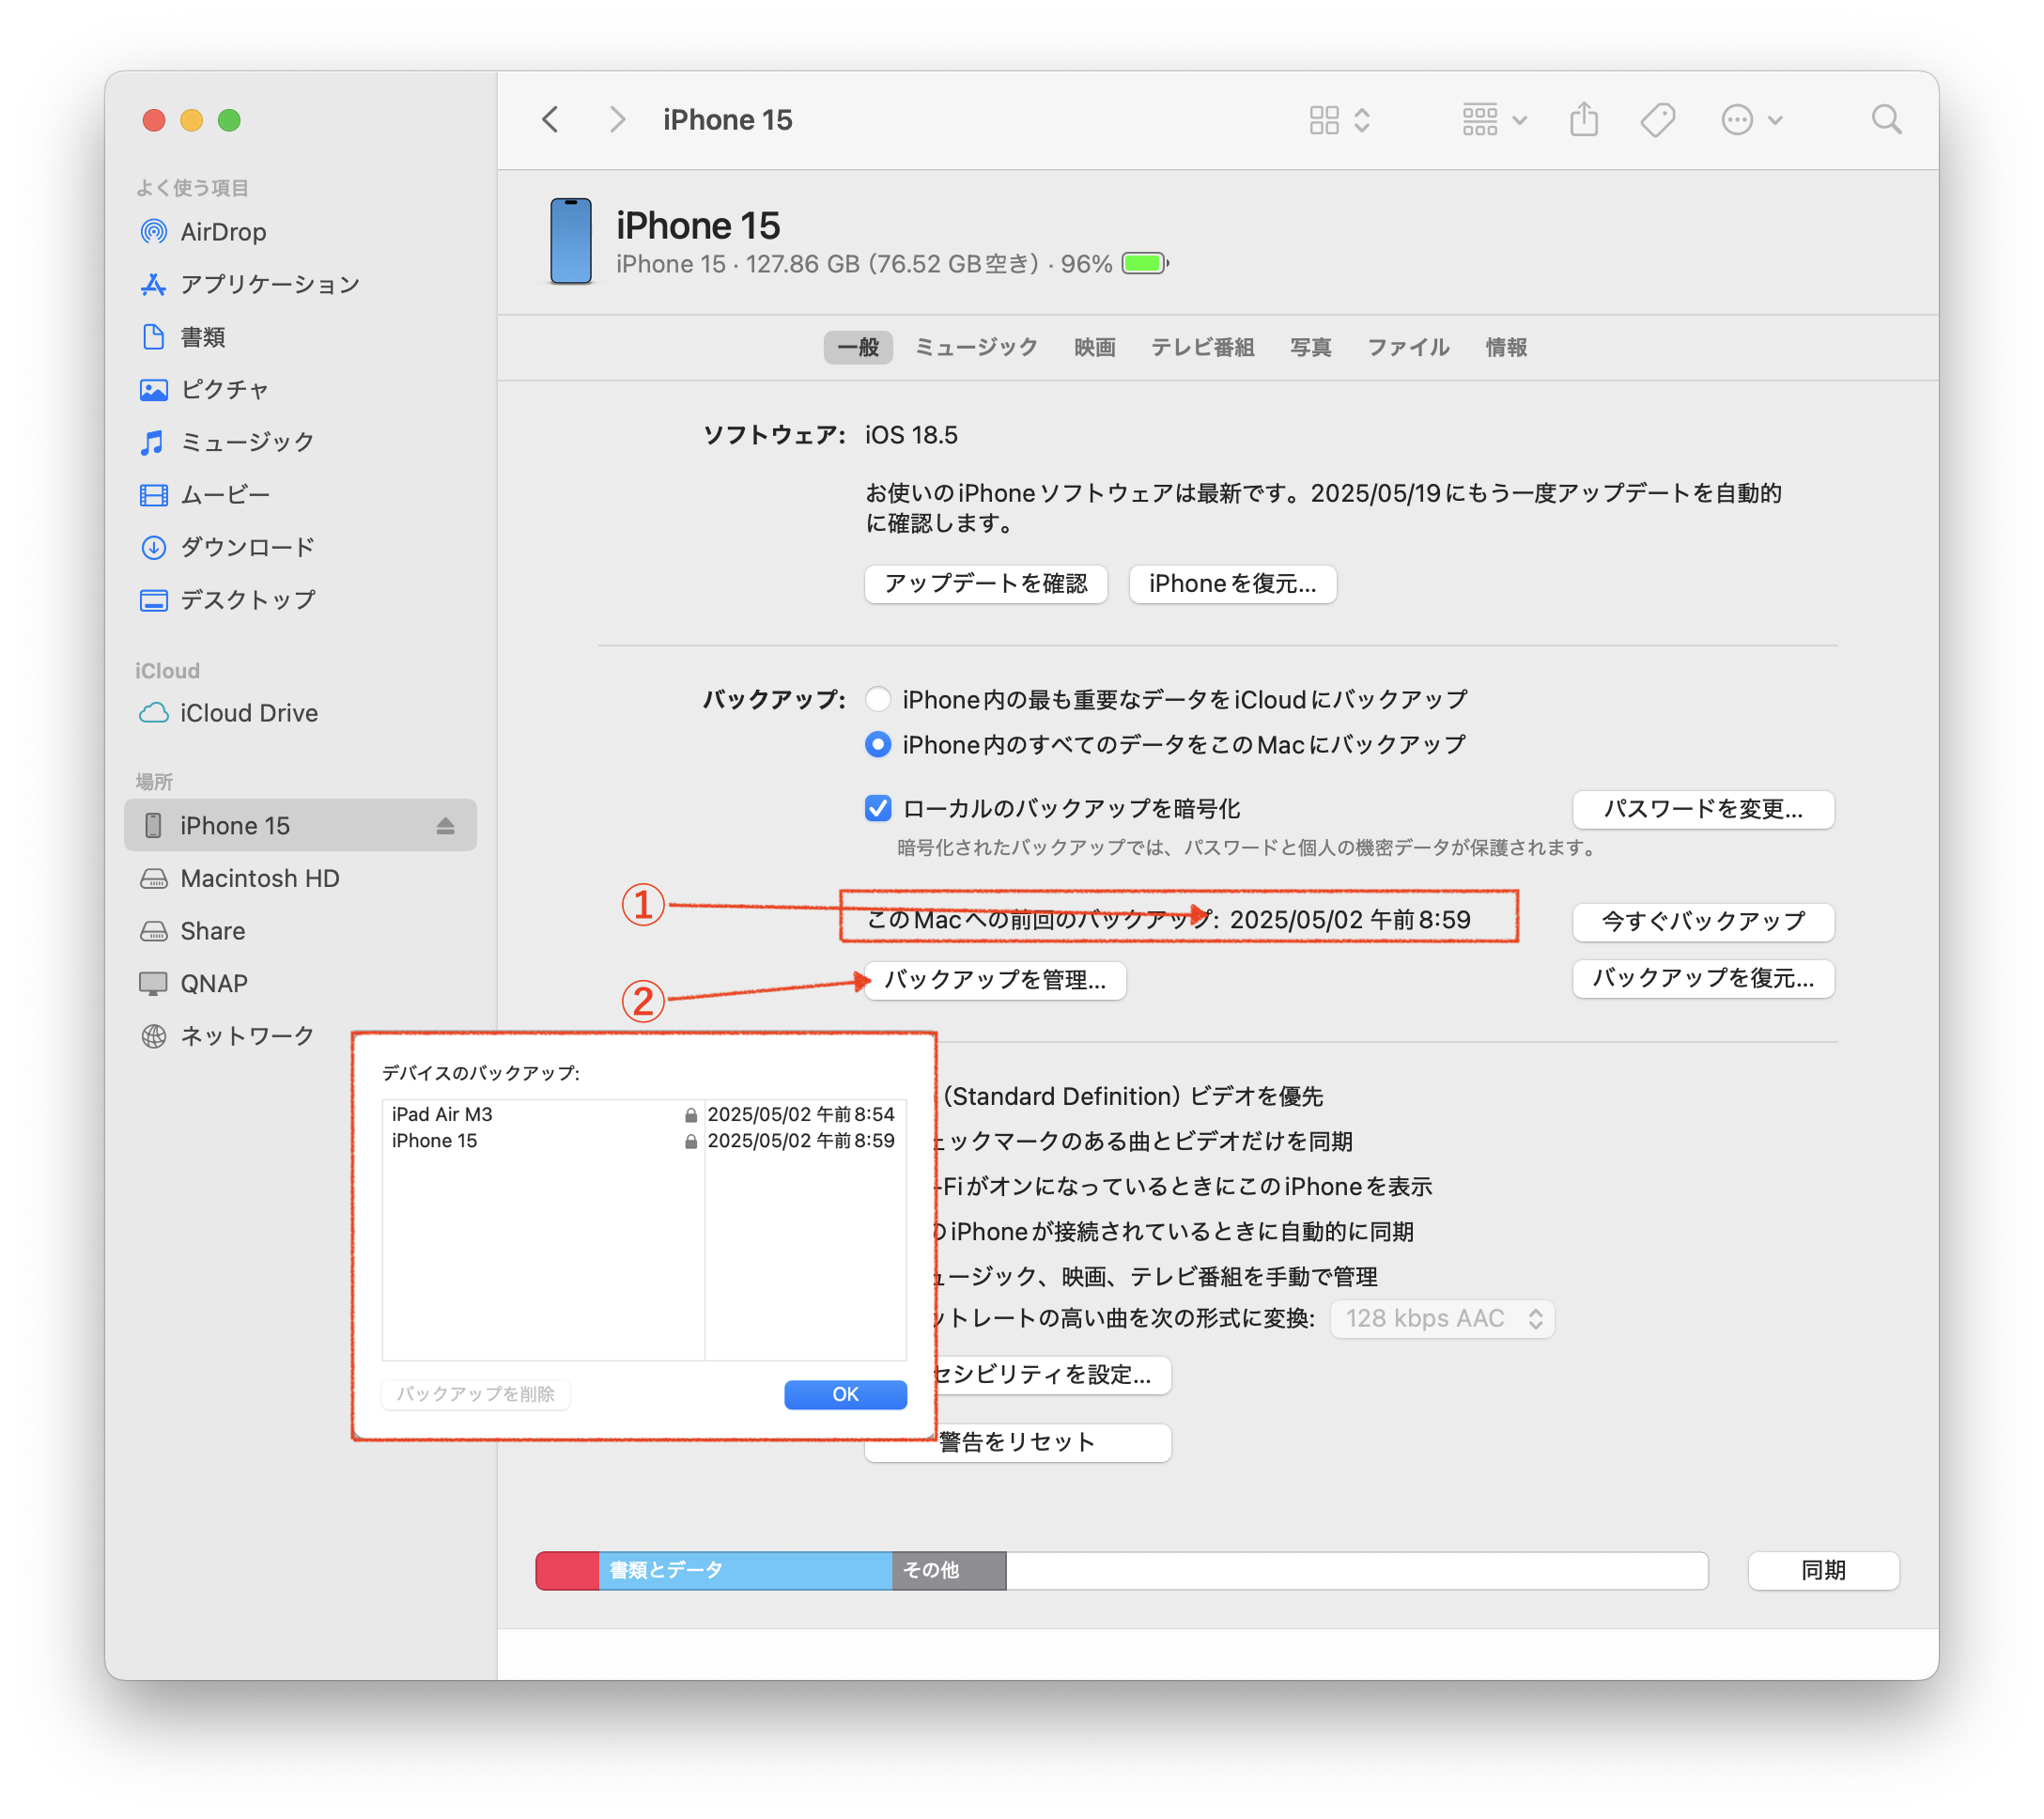This screenshot has height=1819, width=2044.
Task: Select back up to this Mac radio
Action: click(878, 744)
